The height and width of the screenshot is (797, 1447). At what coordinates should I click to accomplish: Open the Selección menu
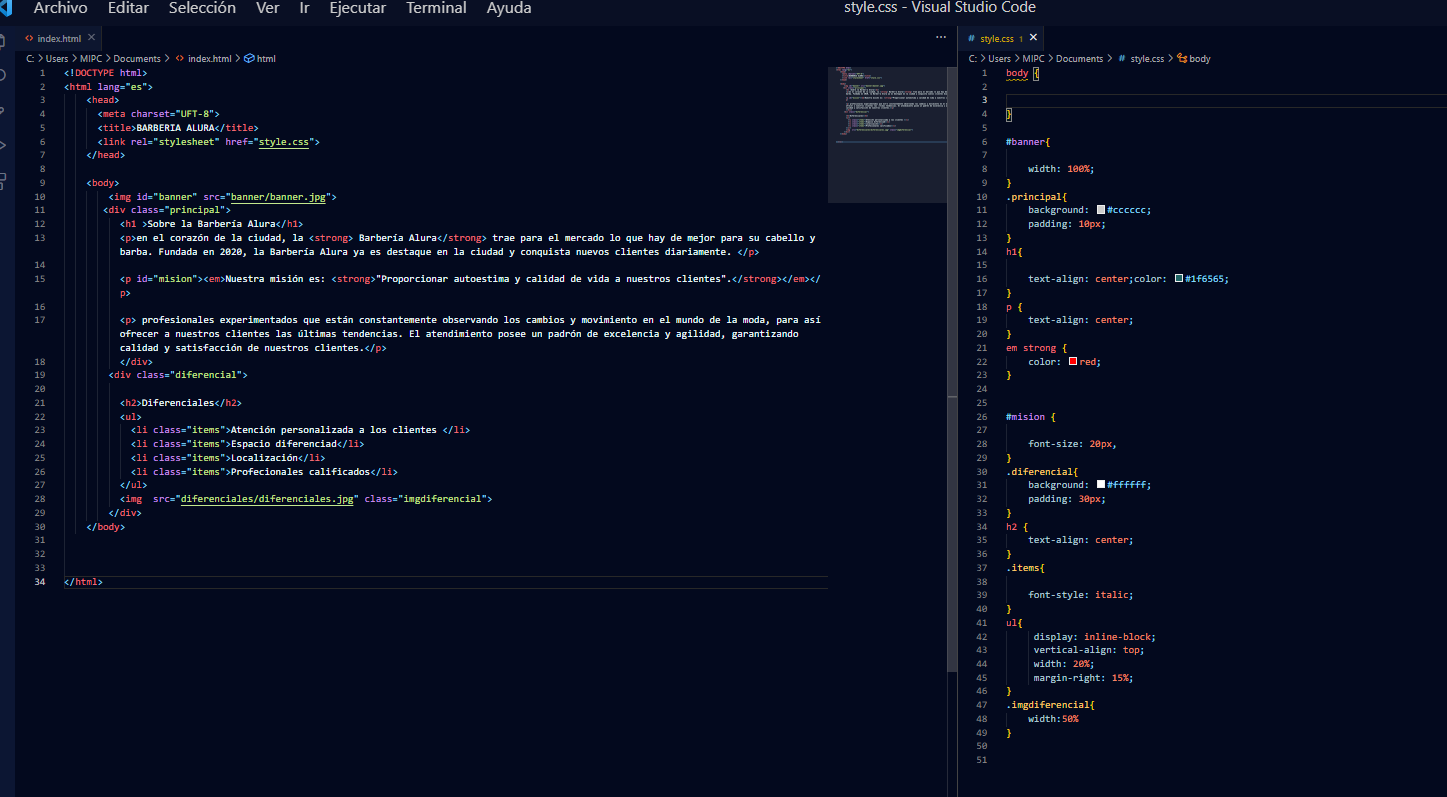click(x=202, y=8)
